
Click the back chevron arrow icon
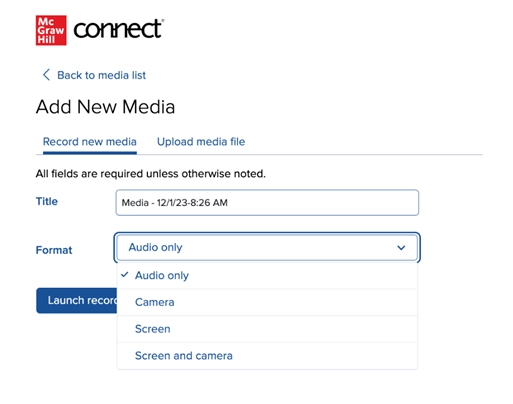(x=46, y=75)
